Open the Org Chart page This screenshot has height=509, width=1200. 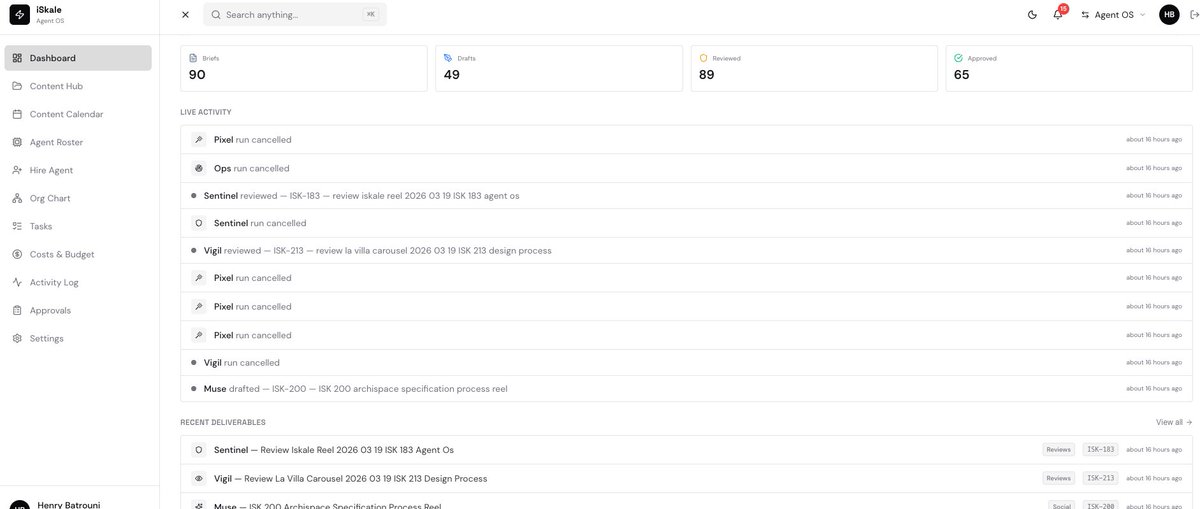pos(78,198)
